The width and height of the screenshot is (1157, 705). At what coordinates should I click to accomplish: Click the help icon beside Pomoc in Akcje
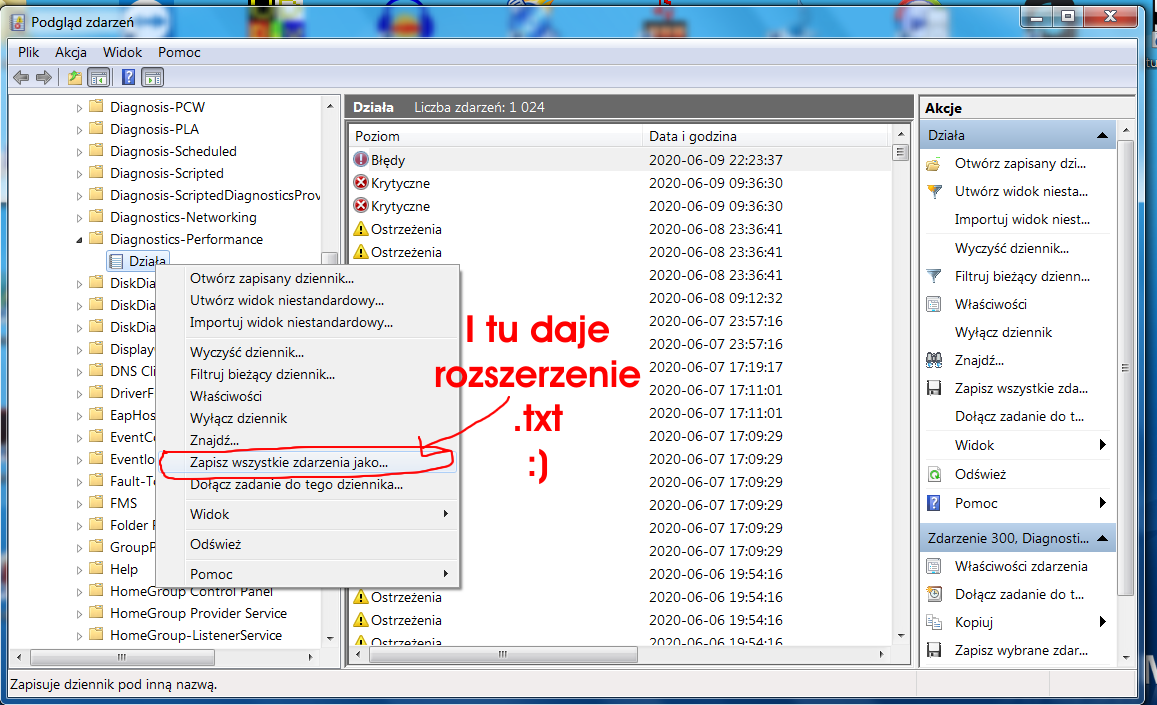[933, 503]
